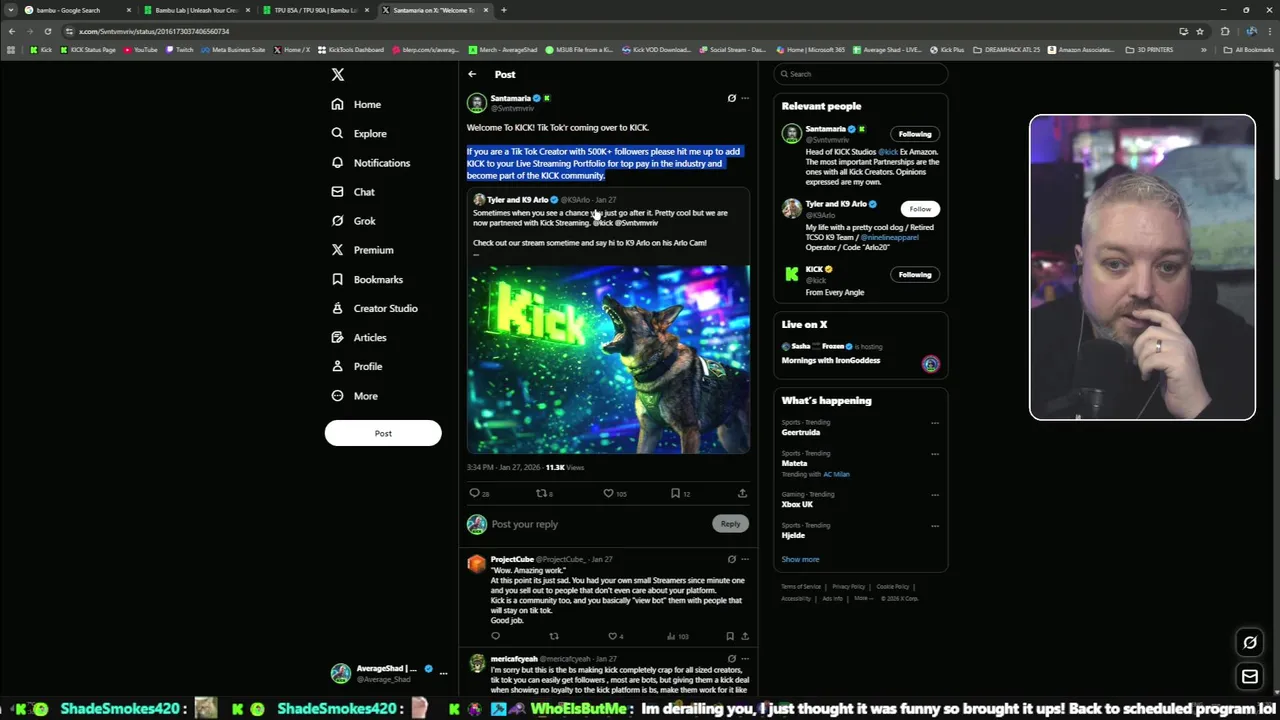Reply to ProjectCube comment

tap(495, 636)
